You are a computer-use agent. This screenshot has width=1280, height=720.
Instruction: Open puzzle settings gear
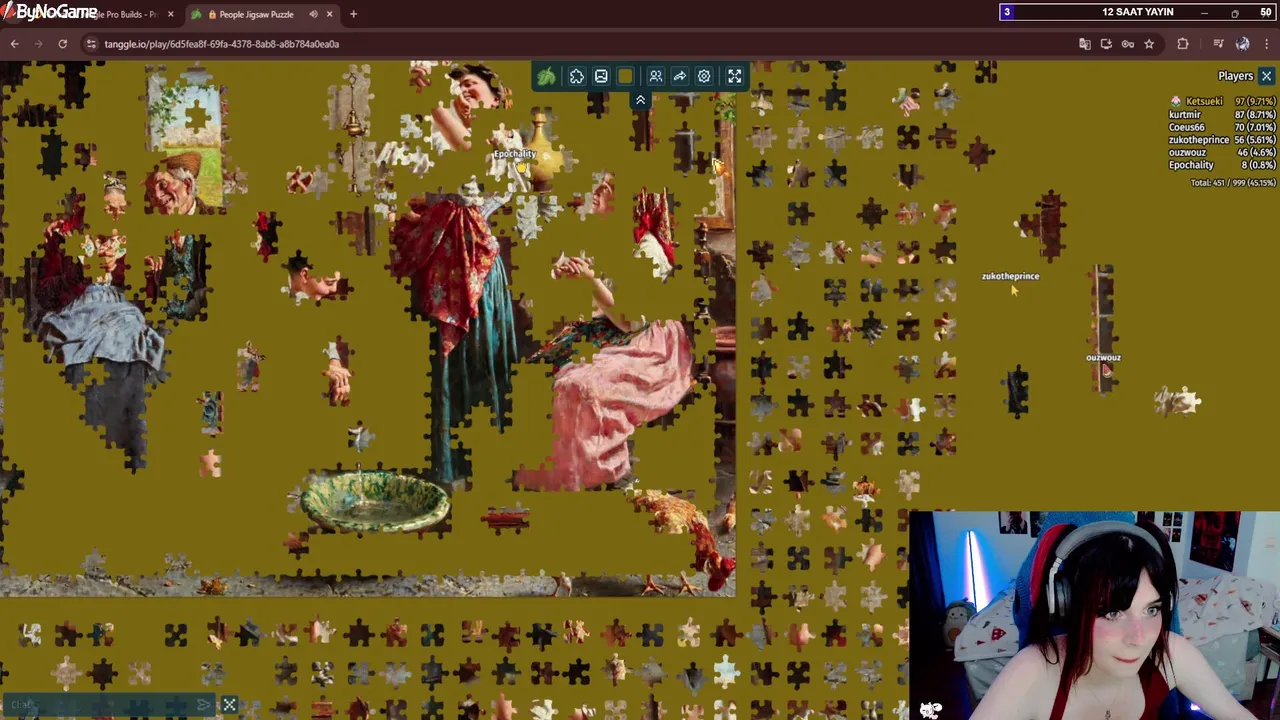pos(704,76)
